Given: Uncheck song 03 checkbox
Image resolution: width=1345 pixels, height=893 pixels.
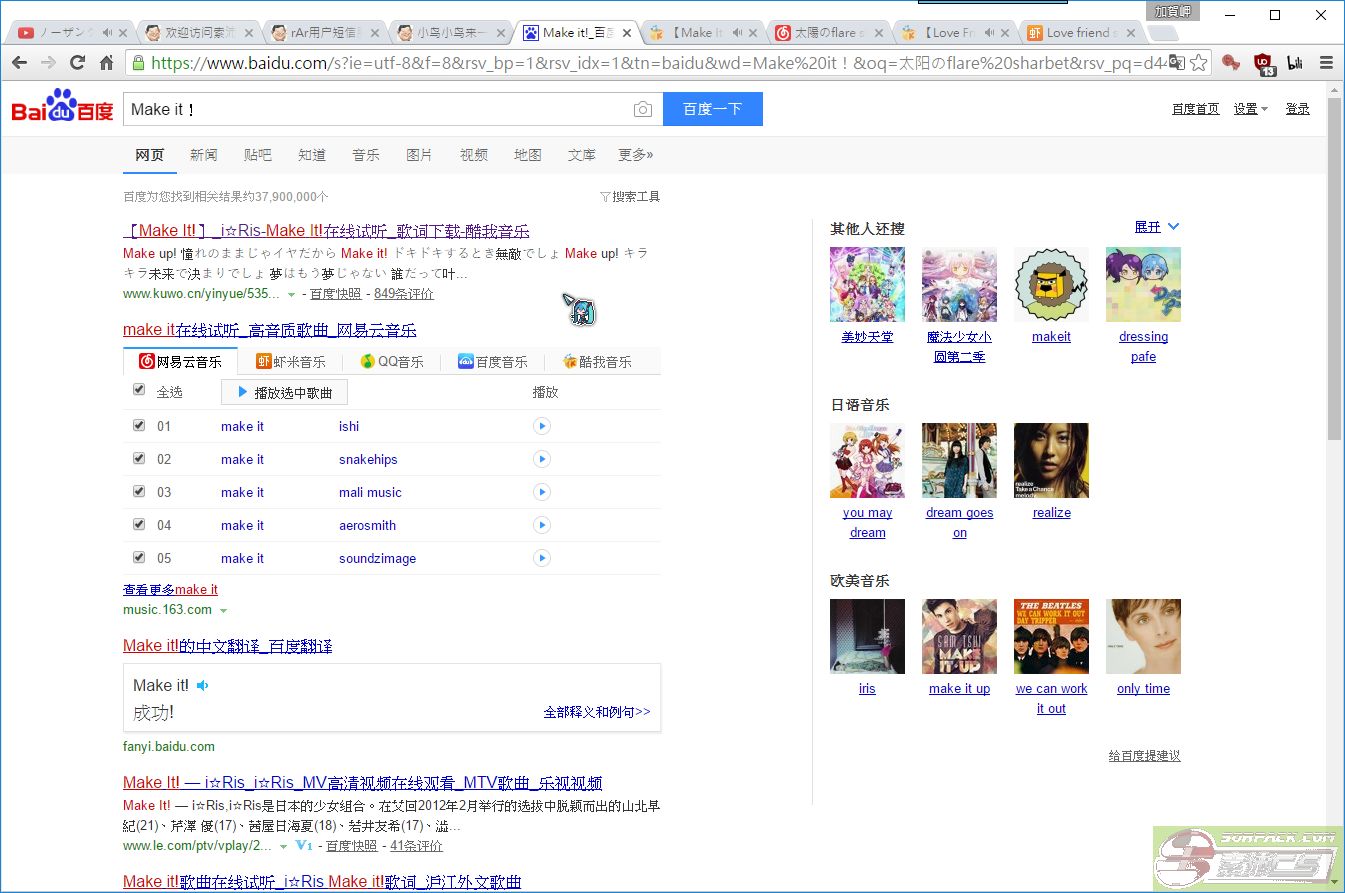Looking at the screenshot, I should click(x=139, y=491).
